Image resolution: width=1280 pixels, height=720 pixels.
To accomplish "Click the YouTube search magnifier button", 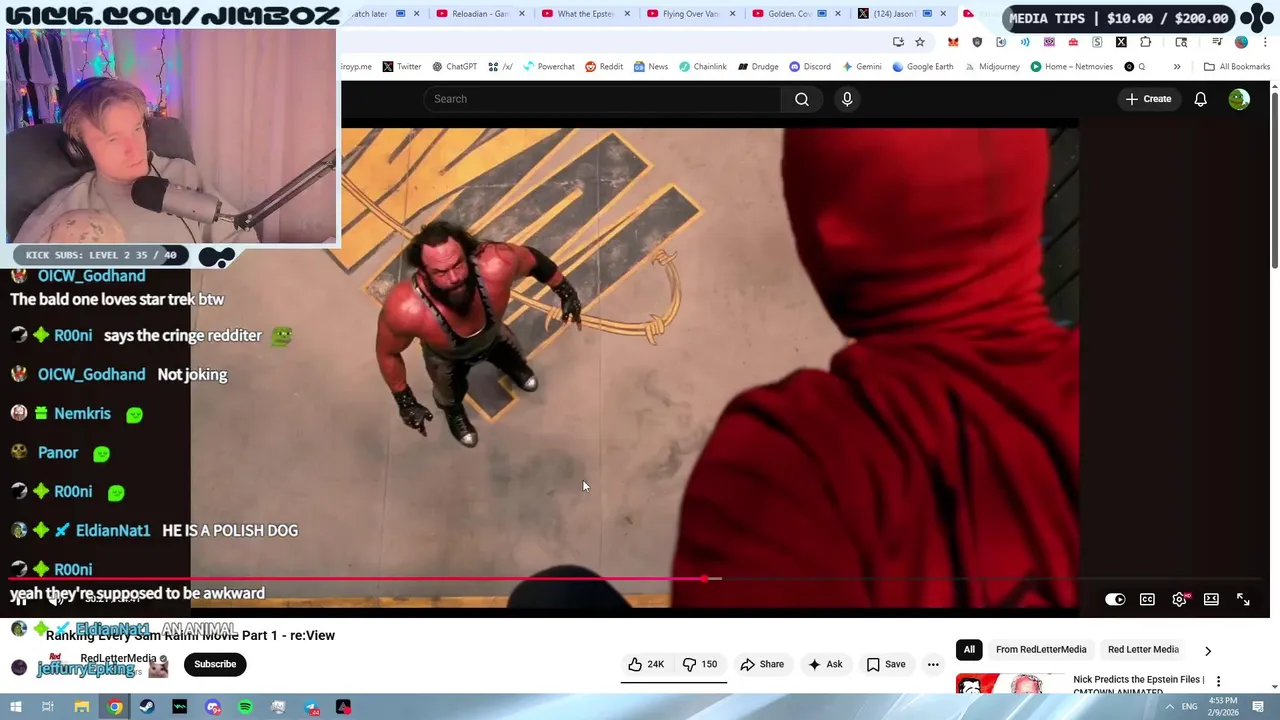I will 801,99.
